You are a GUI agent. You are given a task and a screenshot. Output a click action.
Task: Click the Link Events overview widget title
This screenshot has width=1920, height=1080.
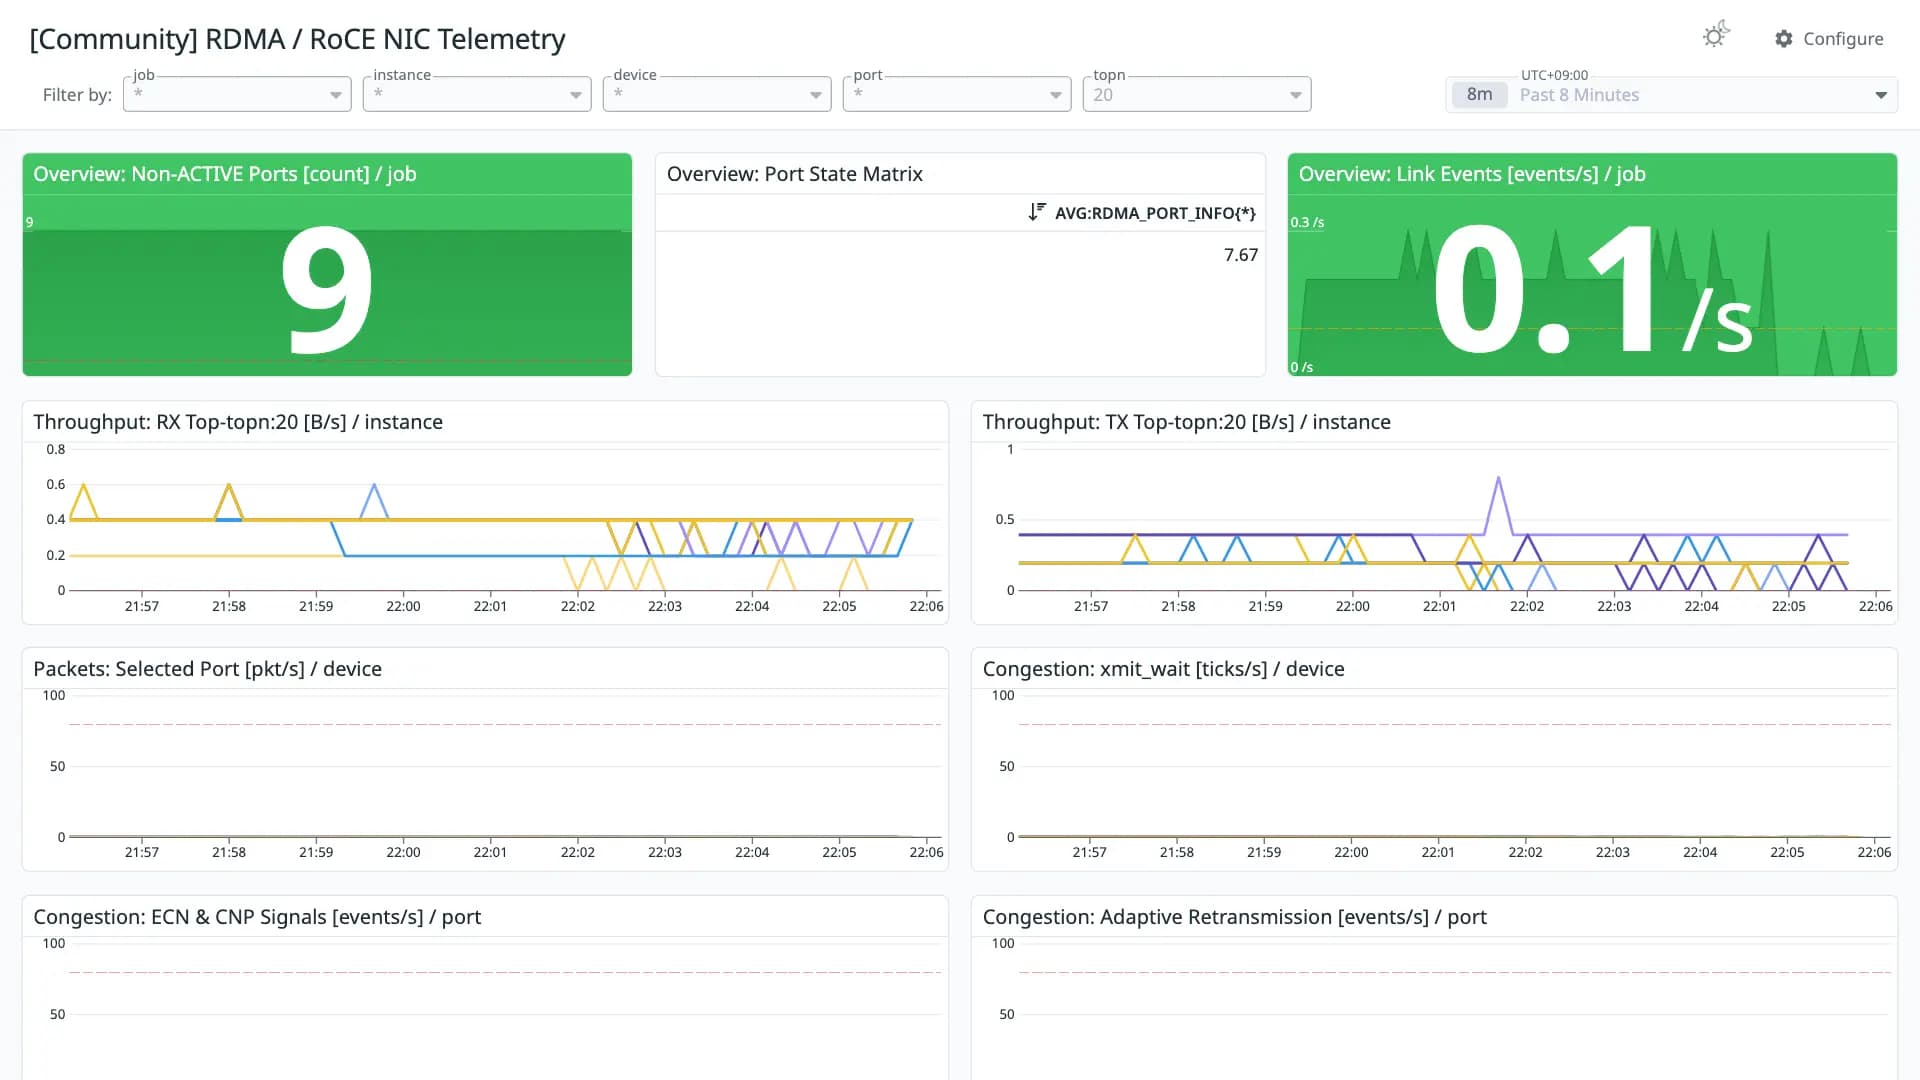tap(1472, 174)
